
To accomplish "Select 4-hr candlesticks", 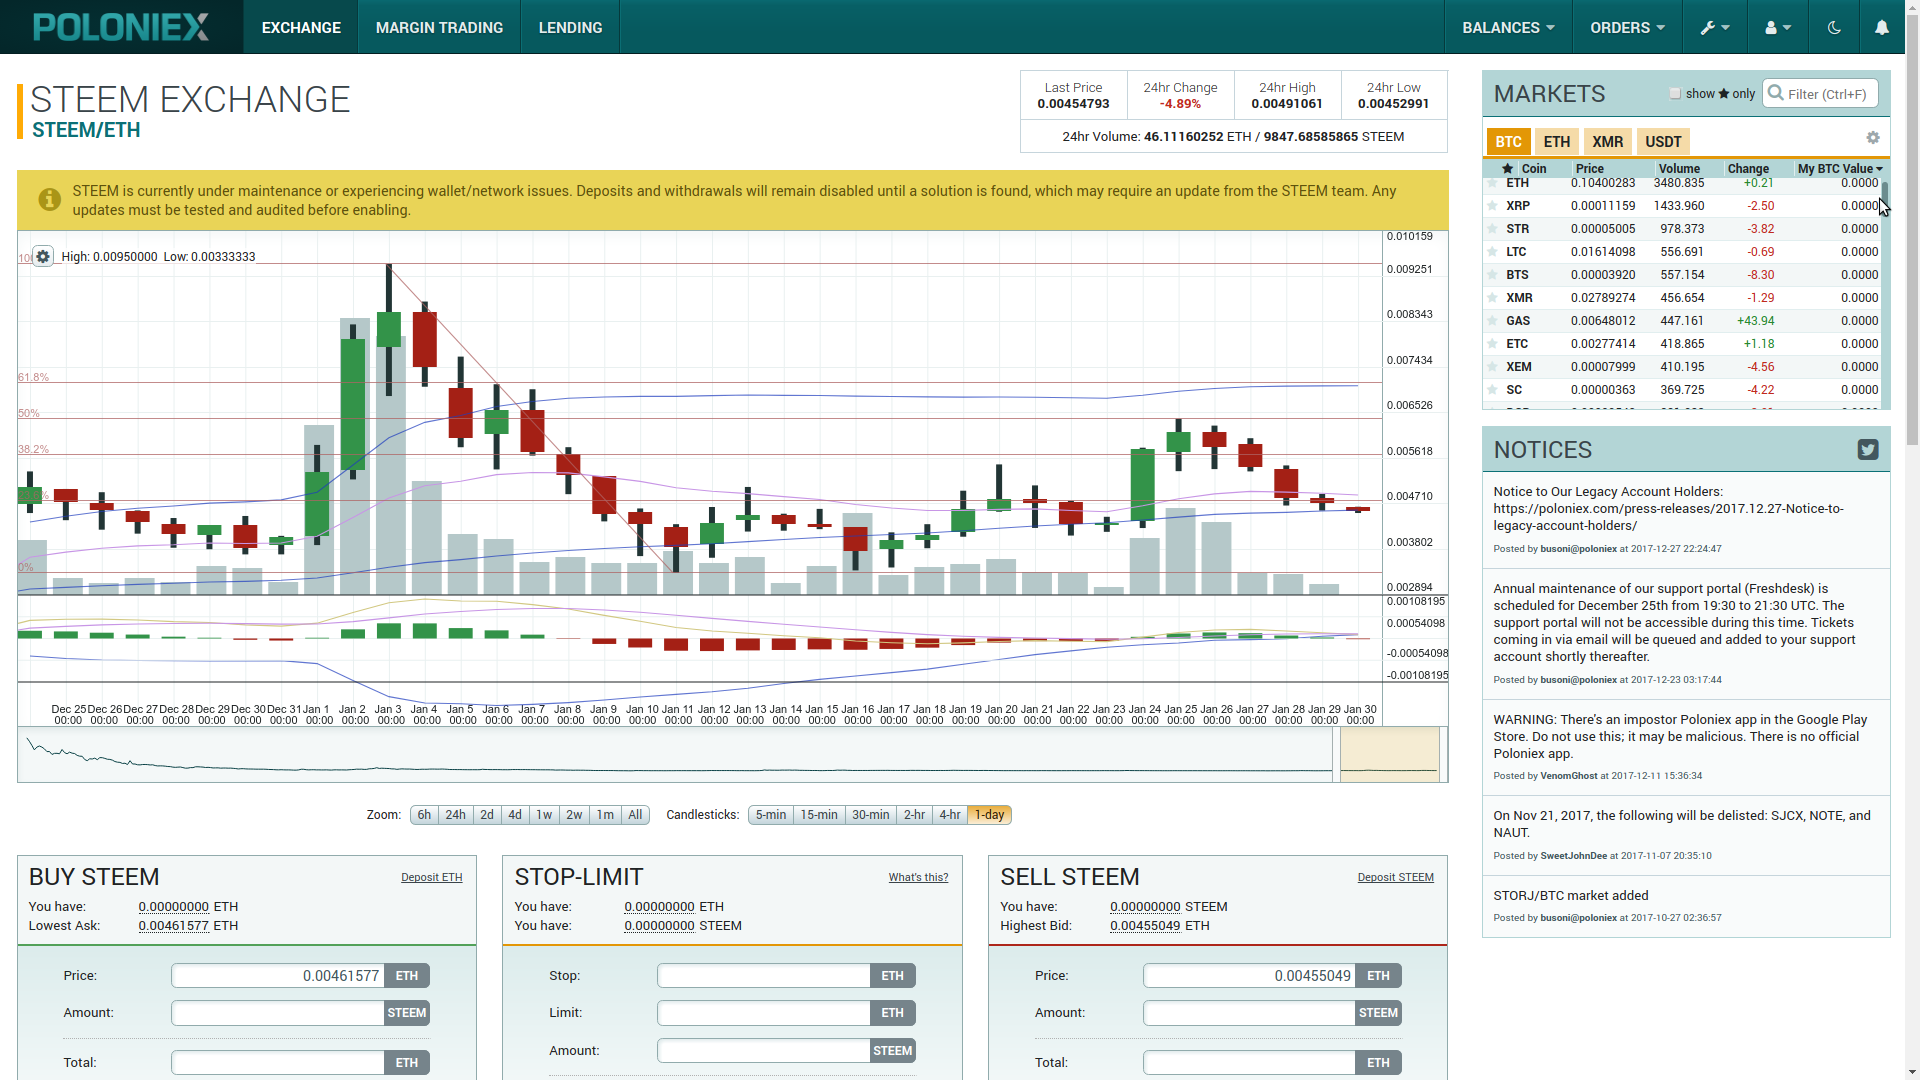I will (x=950, y=815).
